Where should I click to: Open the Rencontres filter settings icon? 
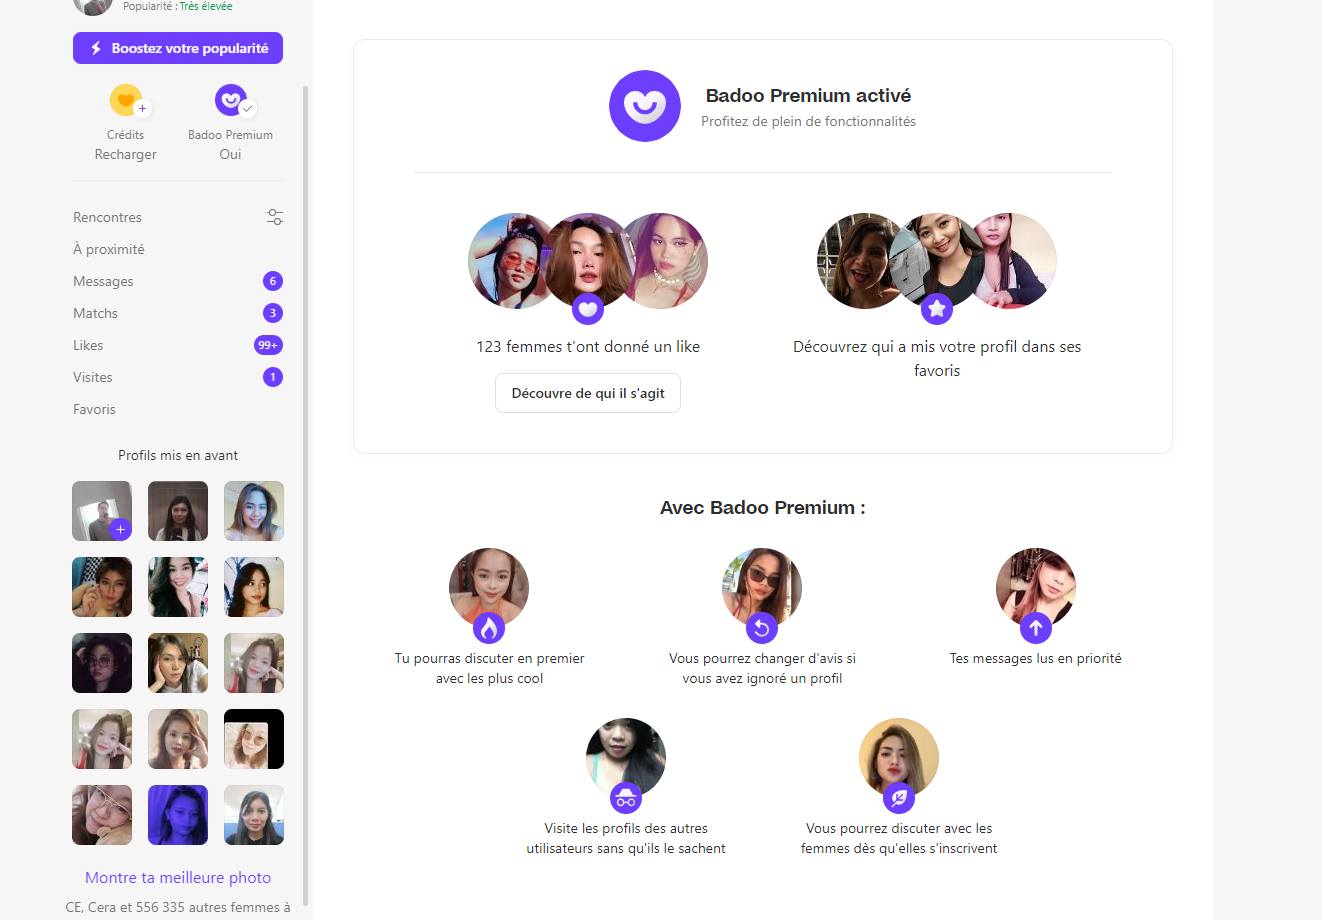pyautogui.click(x=275, y=217)
